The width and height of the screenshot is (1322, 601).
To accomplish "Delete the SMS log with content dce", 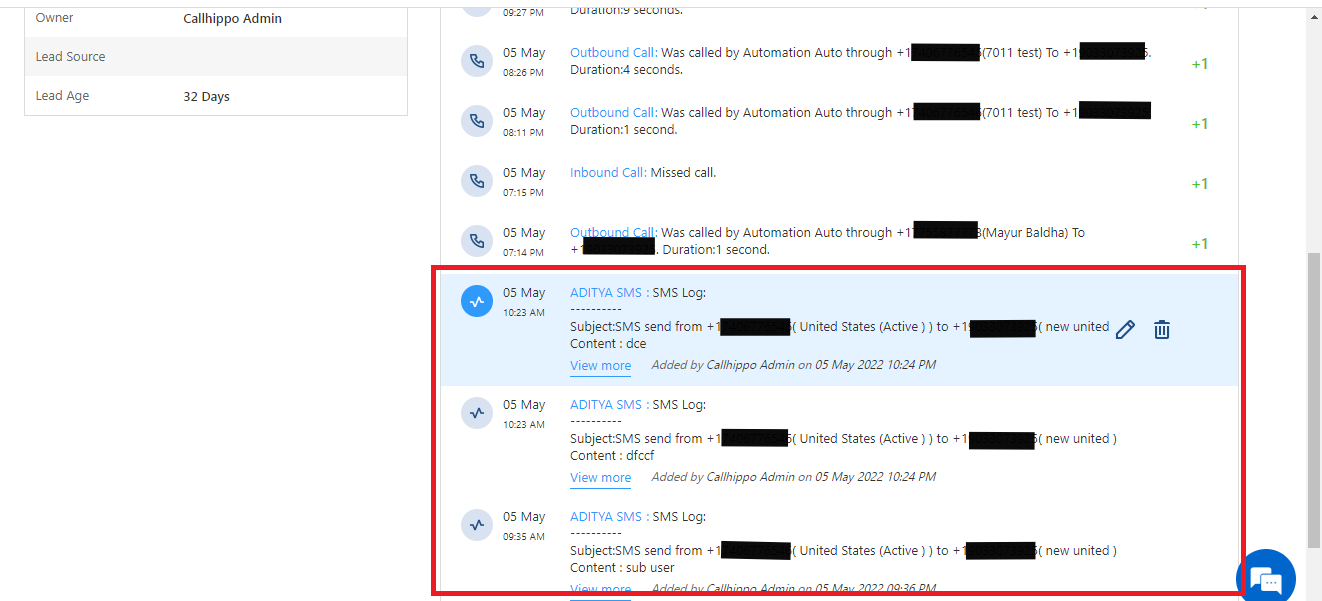I will tap(1162, 329).
